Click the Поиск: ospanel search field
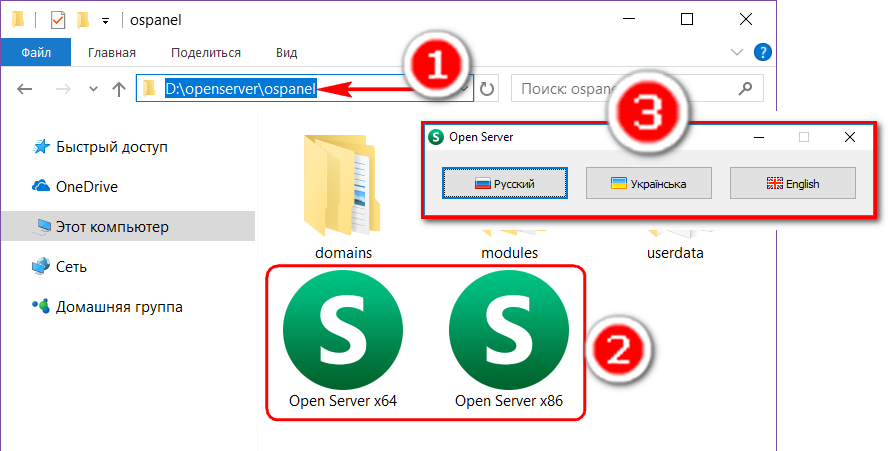889x451 pixels. click(x=637, y=88)
